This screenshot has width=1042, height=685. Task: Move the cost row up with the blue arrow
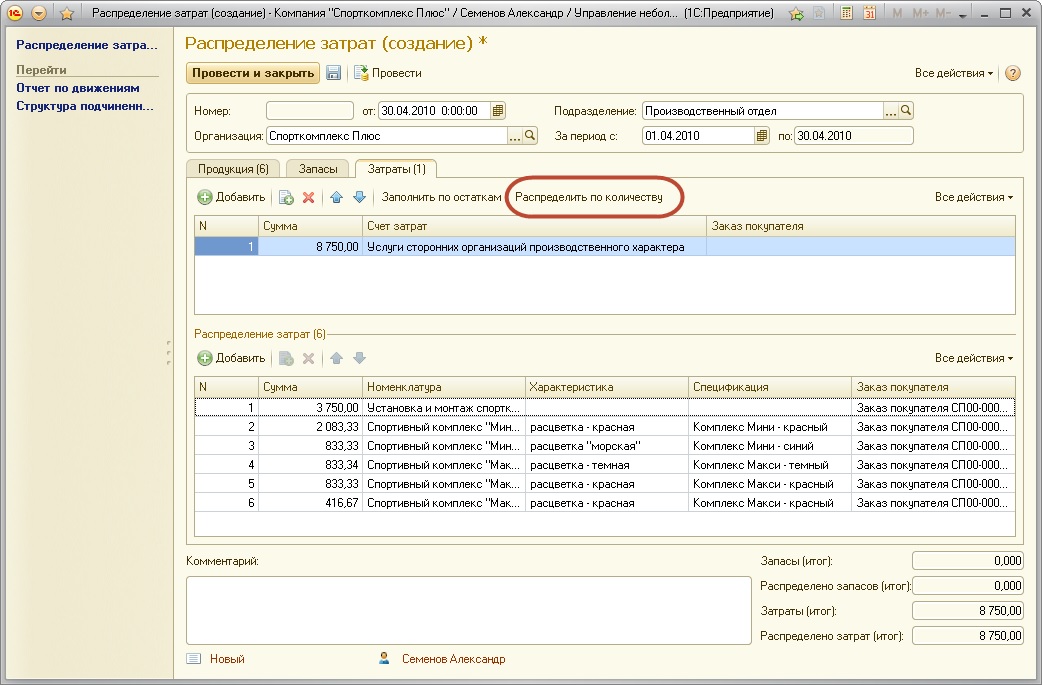[x=337, y=198]
